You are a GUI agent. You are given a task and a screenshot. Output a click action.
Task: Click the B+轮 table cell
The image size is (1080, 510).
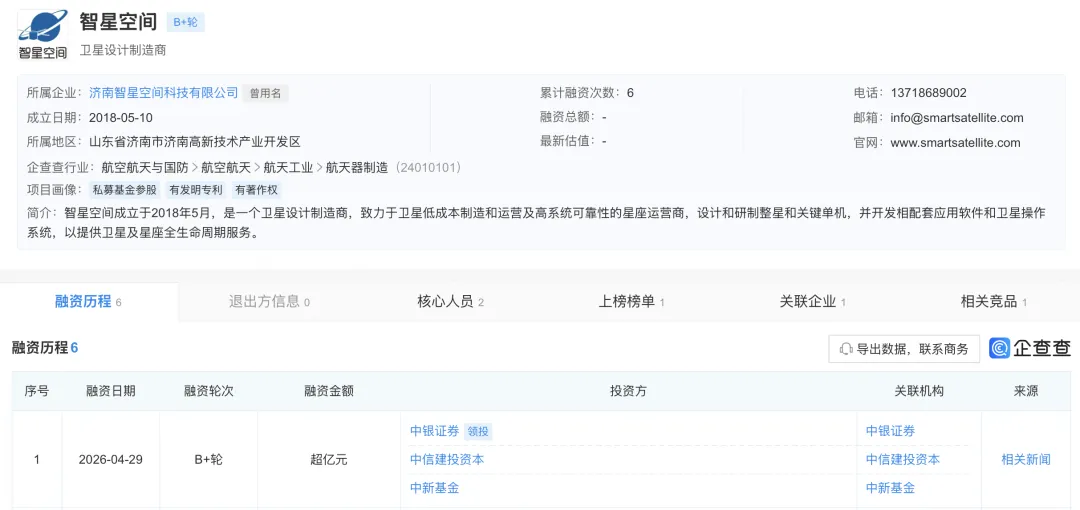[209, 459]
